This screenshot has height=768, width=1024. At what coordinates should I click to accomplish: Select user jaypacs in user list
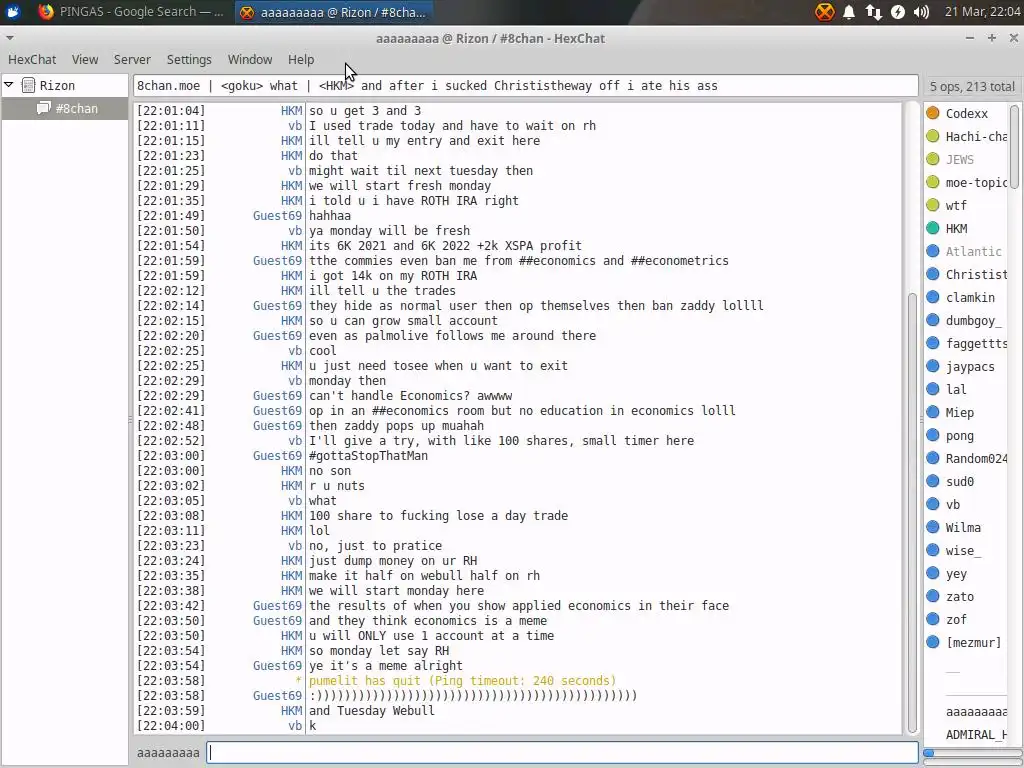coord(970,366)
